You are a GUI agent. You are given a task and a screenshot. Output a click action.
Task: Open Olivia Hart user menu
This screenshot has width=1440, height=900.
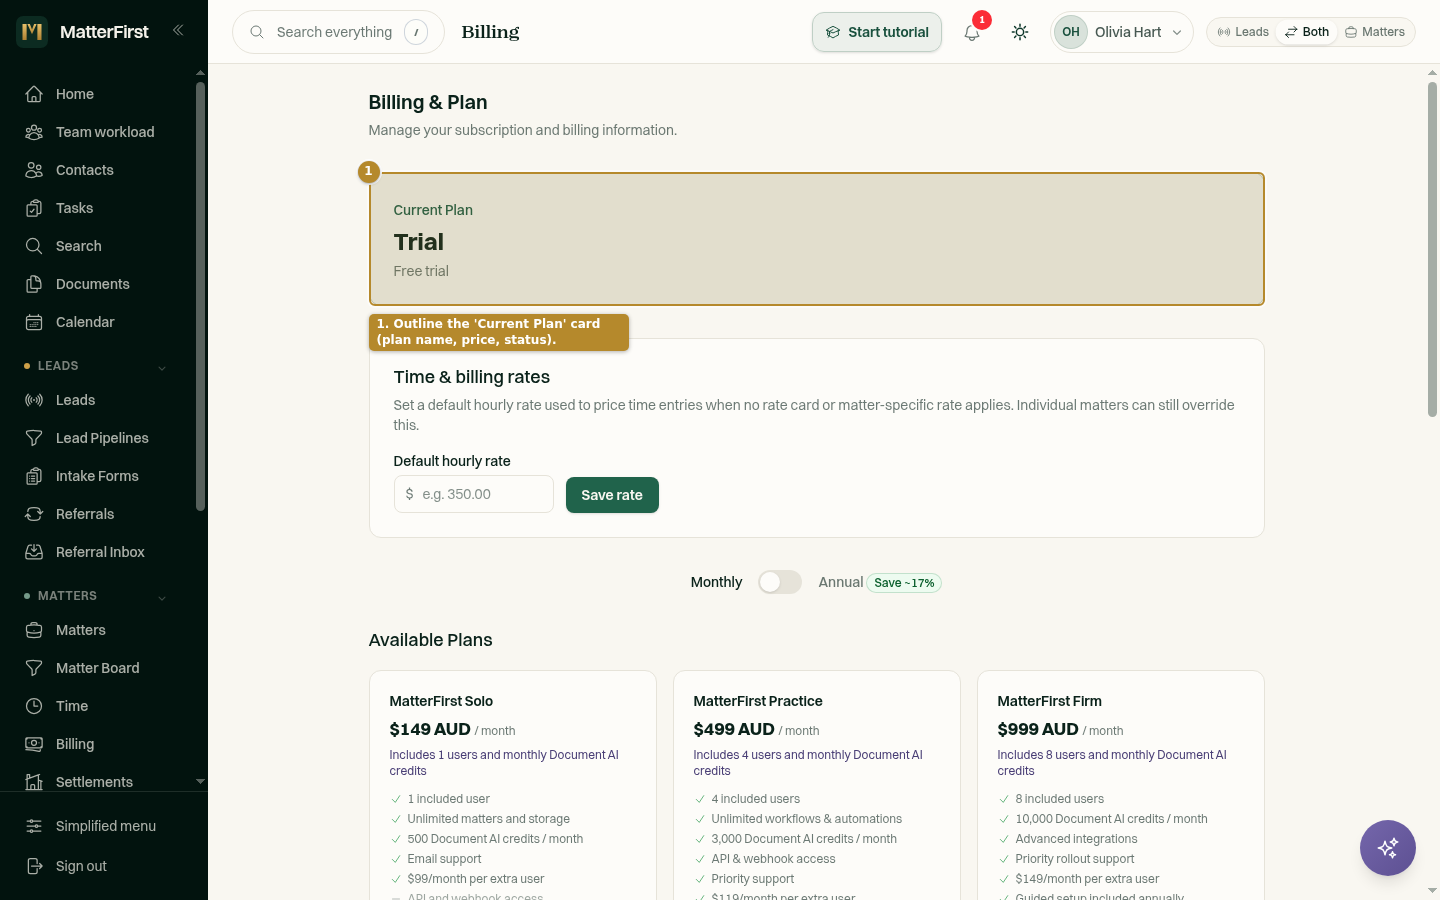pyautogui.click(x=1122, y=32)
